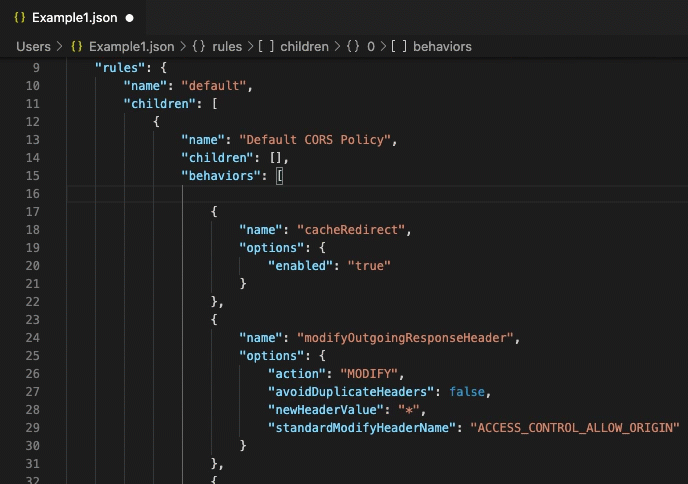Click the opening brace on line 23
This screenshot has width=688, height=484.
click(214, 320)
